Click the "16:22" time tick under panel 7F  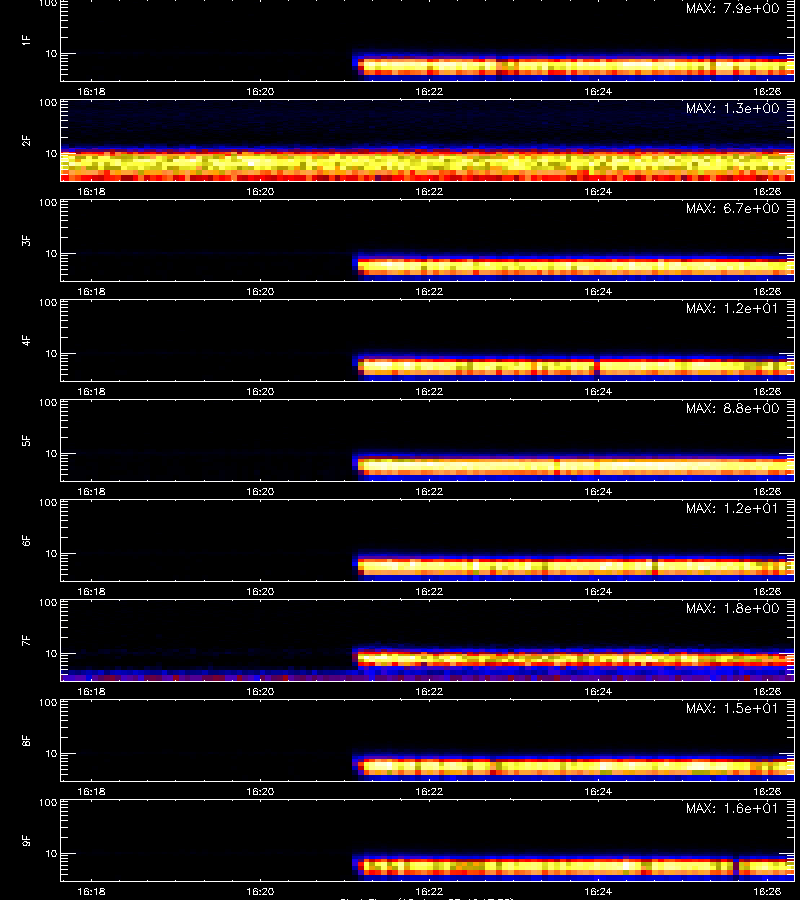429,691
